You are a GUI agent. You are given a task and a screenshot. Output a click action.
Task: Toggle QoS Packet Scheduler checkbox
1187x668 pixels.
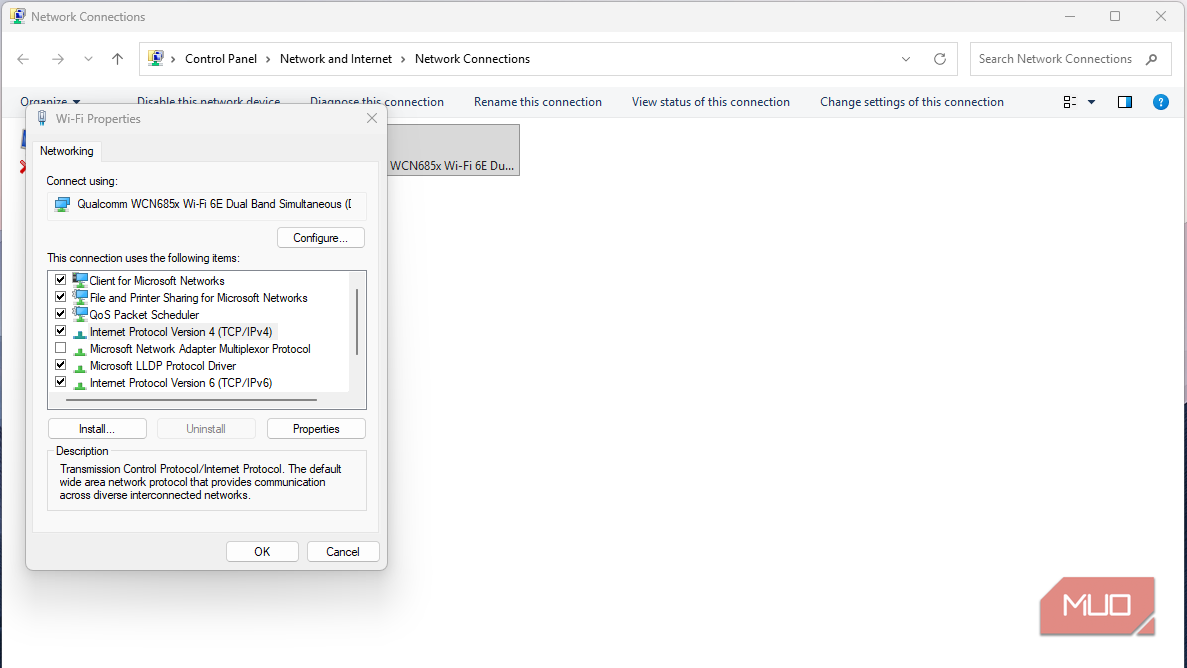point(61,314)
